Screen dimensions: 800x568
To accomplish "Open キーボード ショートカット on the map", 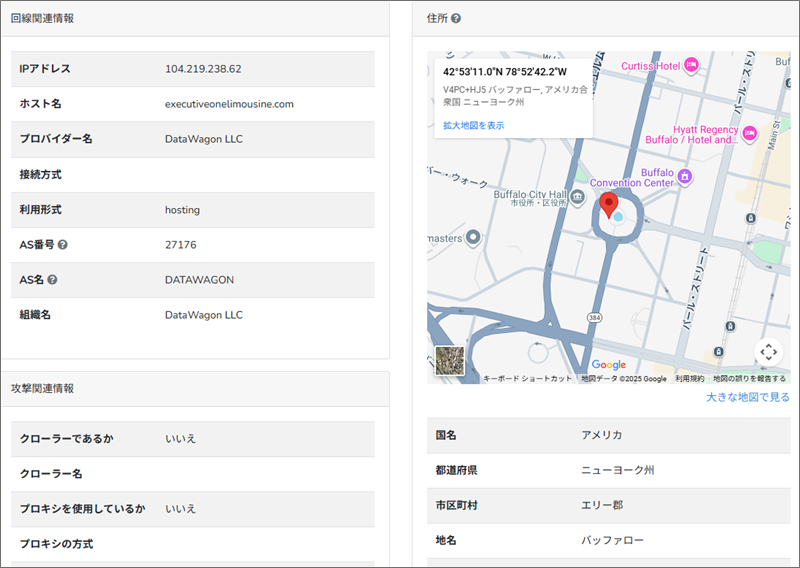I will (527, 379).
